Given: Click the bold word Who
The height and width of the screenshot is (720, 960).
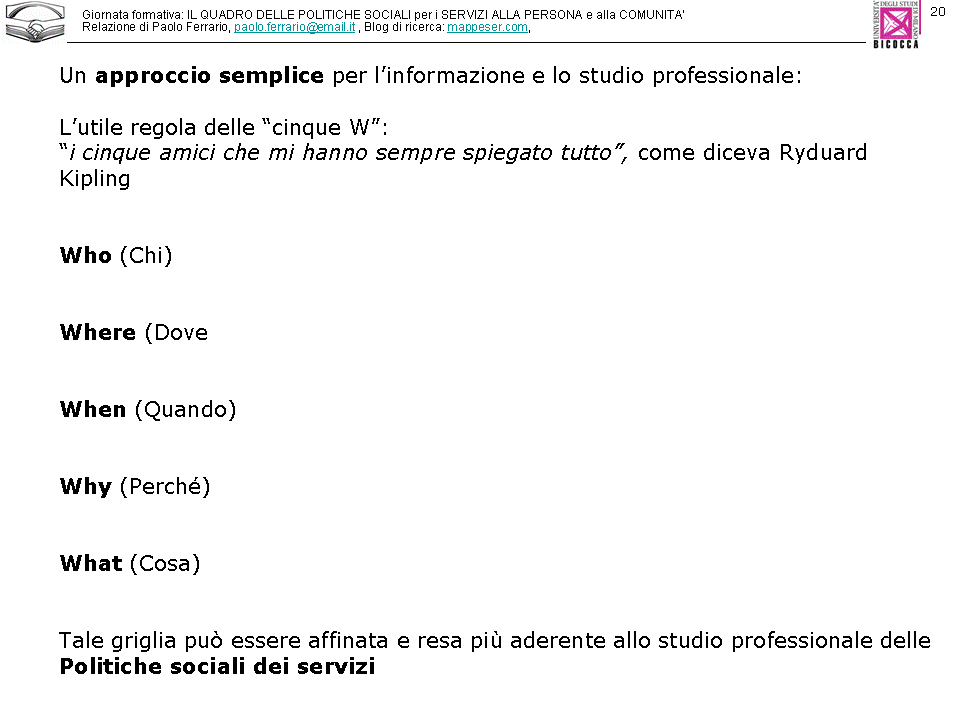Looking at the screenshot, I should pyautogui.click(x=86, y=256).
